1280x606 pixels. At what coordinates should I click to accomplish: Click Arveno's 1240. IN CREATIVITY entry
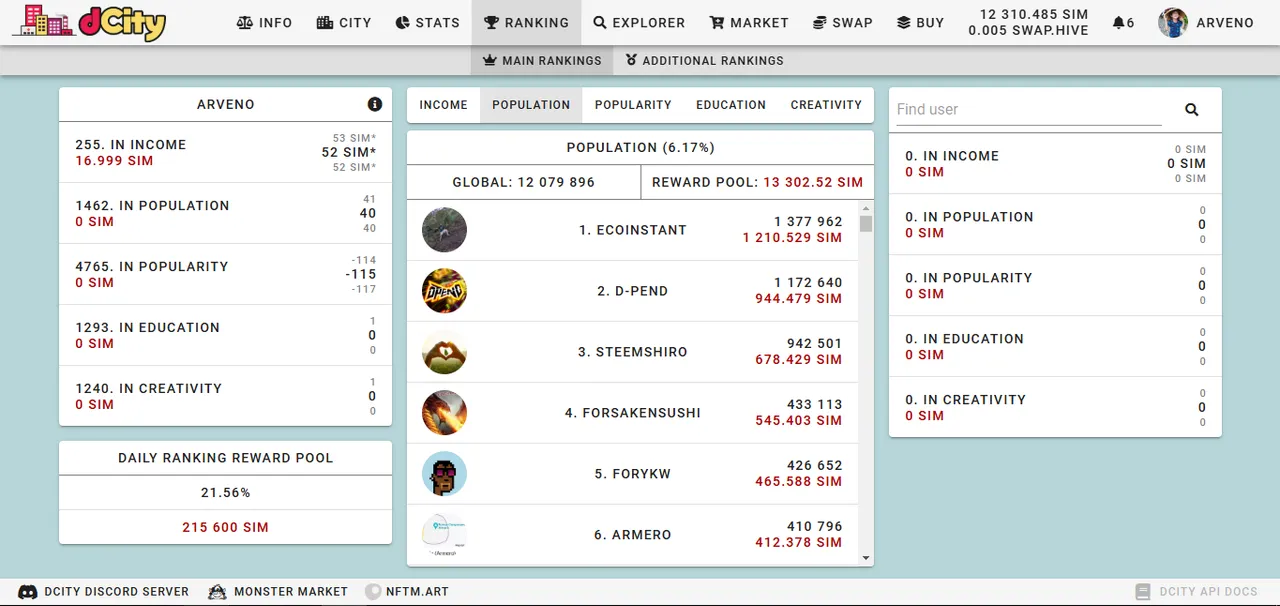[x=225, y=396]
